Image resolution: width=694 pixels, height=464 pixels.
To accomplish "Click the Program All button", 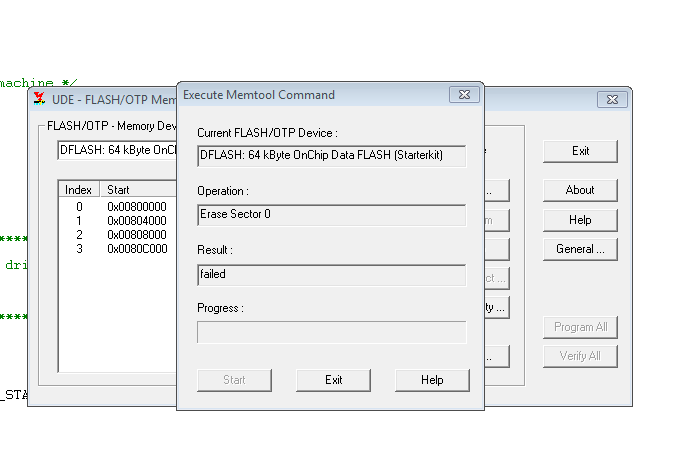I will pos(580,328).
